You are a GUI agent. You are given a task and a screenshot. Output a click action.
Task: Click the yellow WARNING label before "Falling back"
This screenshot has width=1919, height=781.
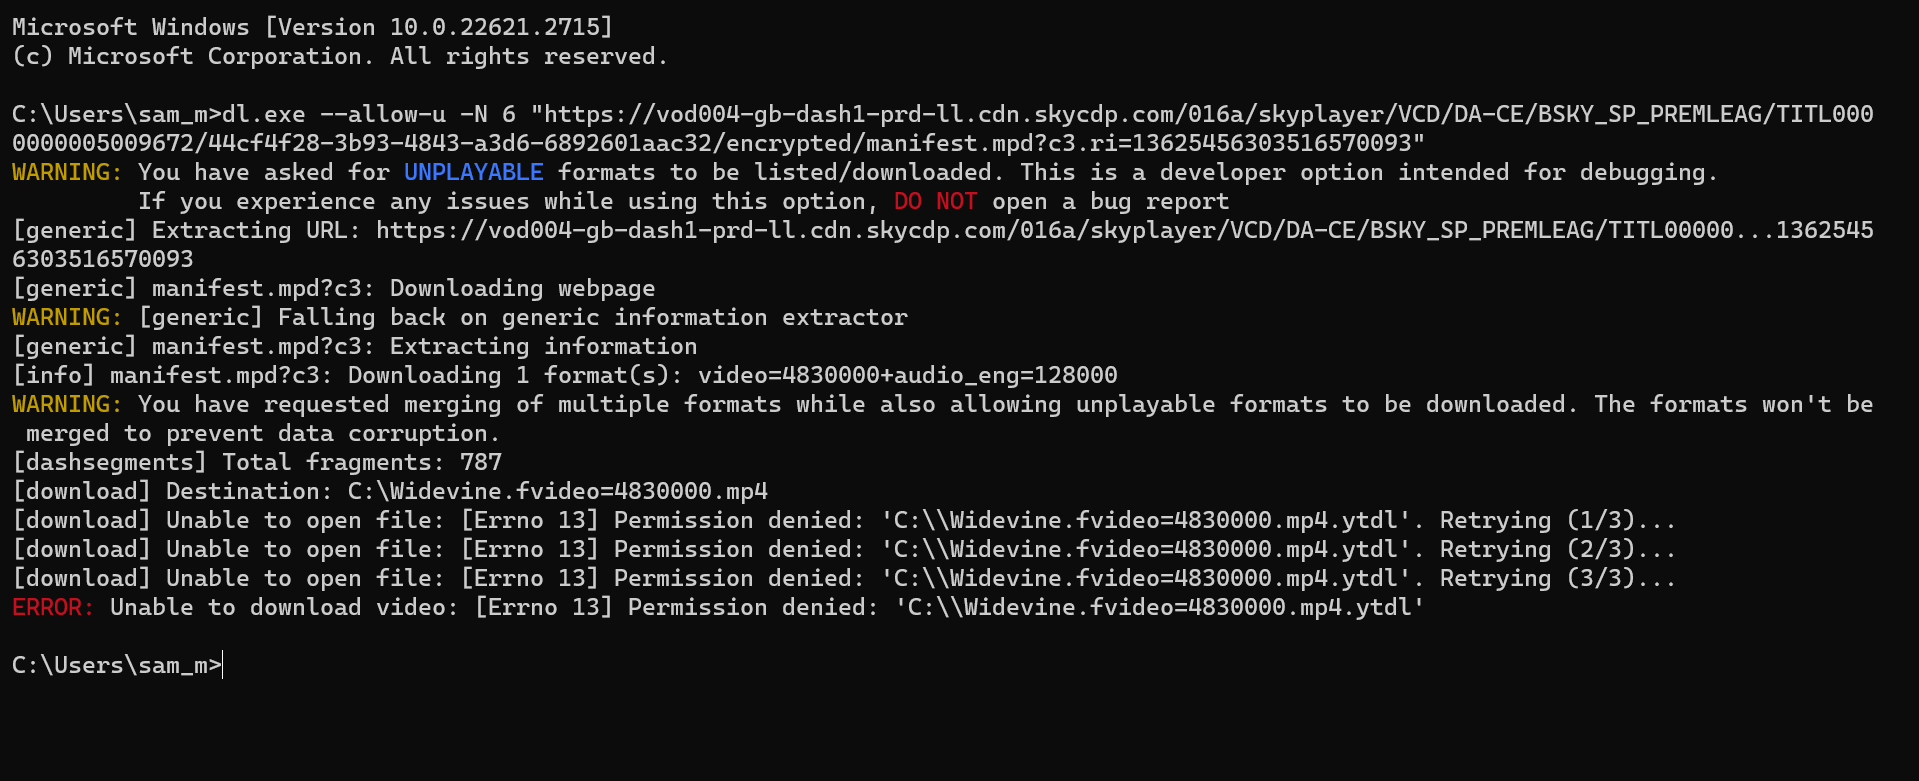(67, 318)
